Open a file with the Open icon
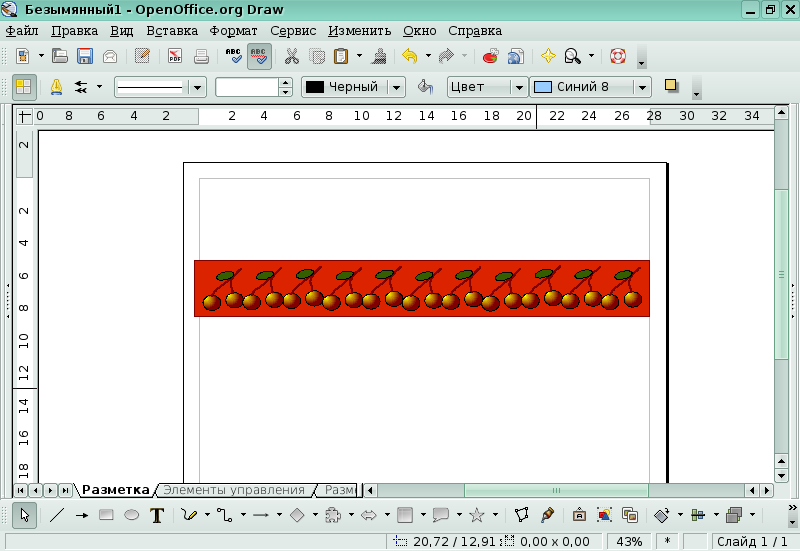 pyautogui.click(x=60, y=56)
